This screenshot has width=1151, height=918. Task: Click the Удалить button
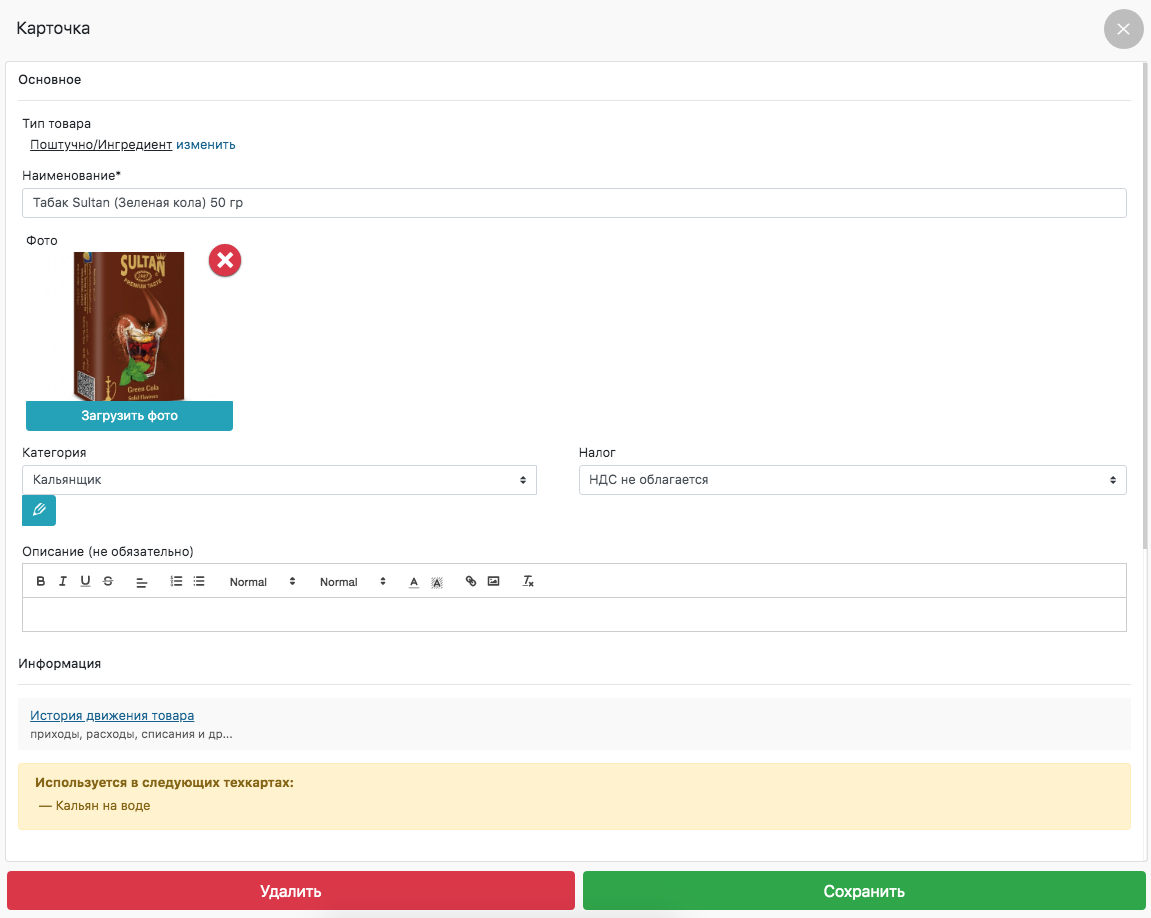[x=291, y=891]
